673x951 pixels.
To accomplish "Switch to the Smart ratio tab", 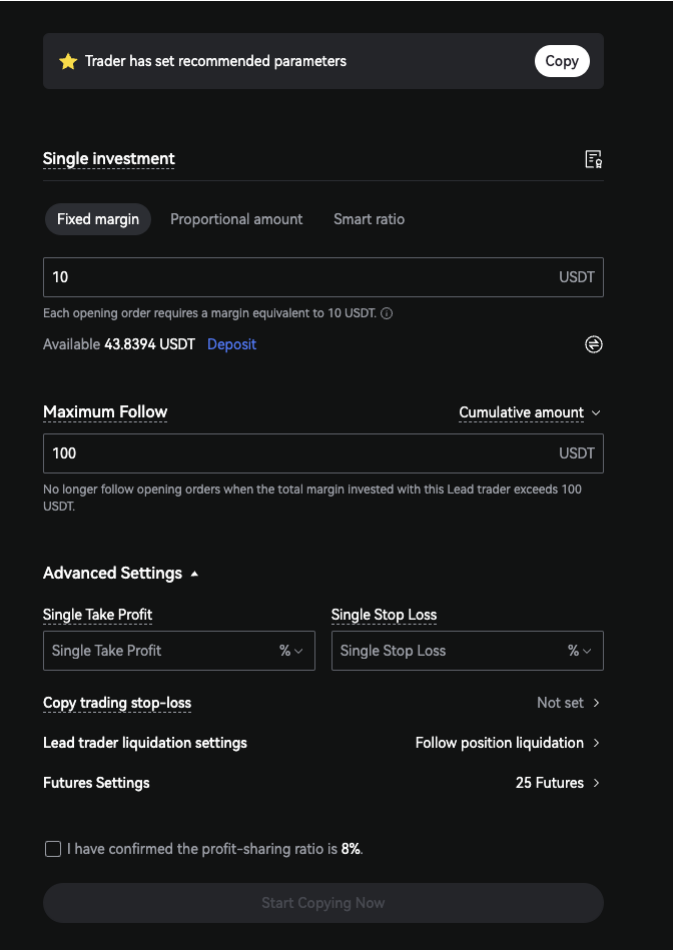I will point(369,219).
